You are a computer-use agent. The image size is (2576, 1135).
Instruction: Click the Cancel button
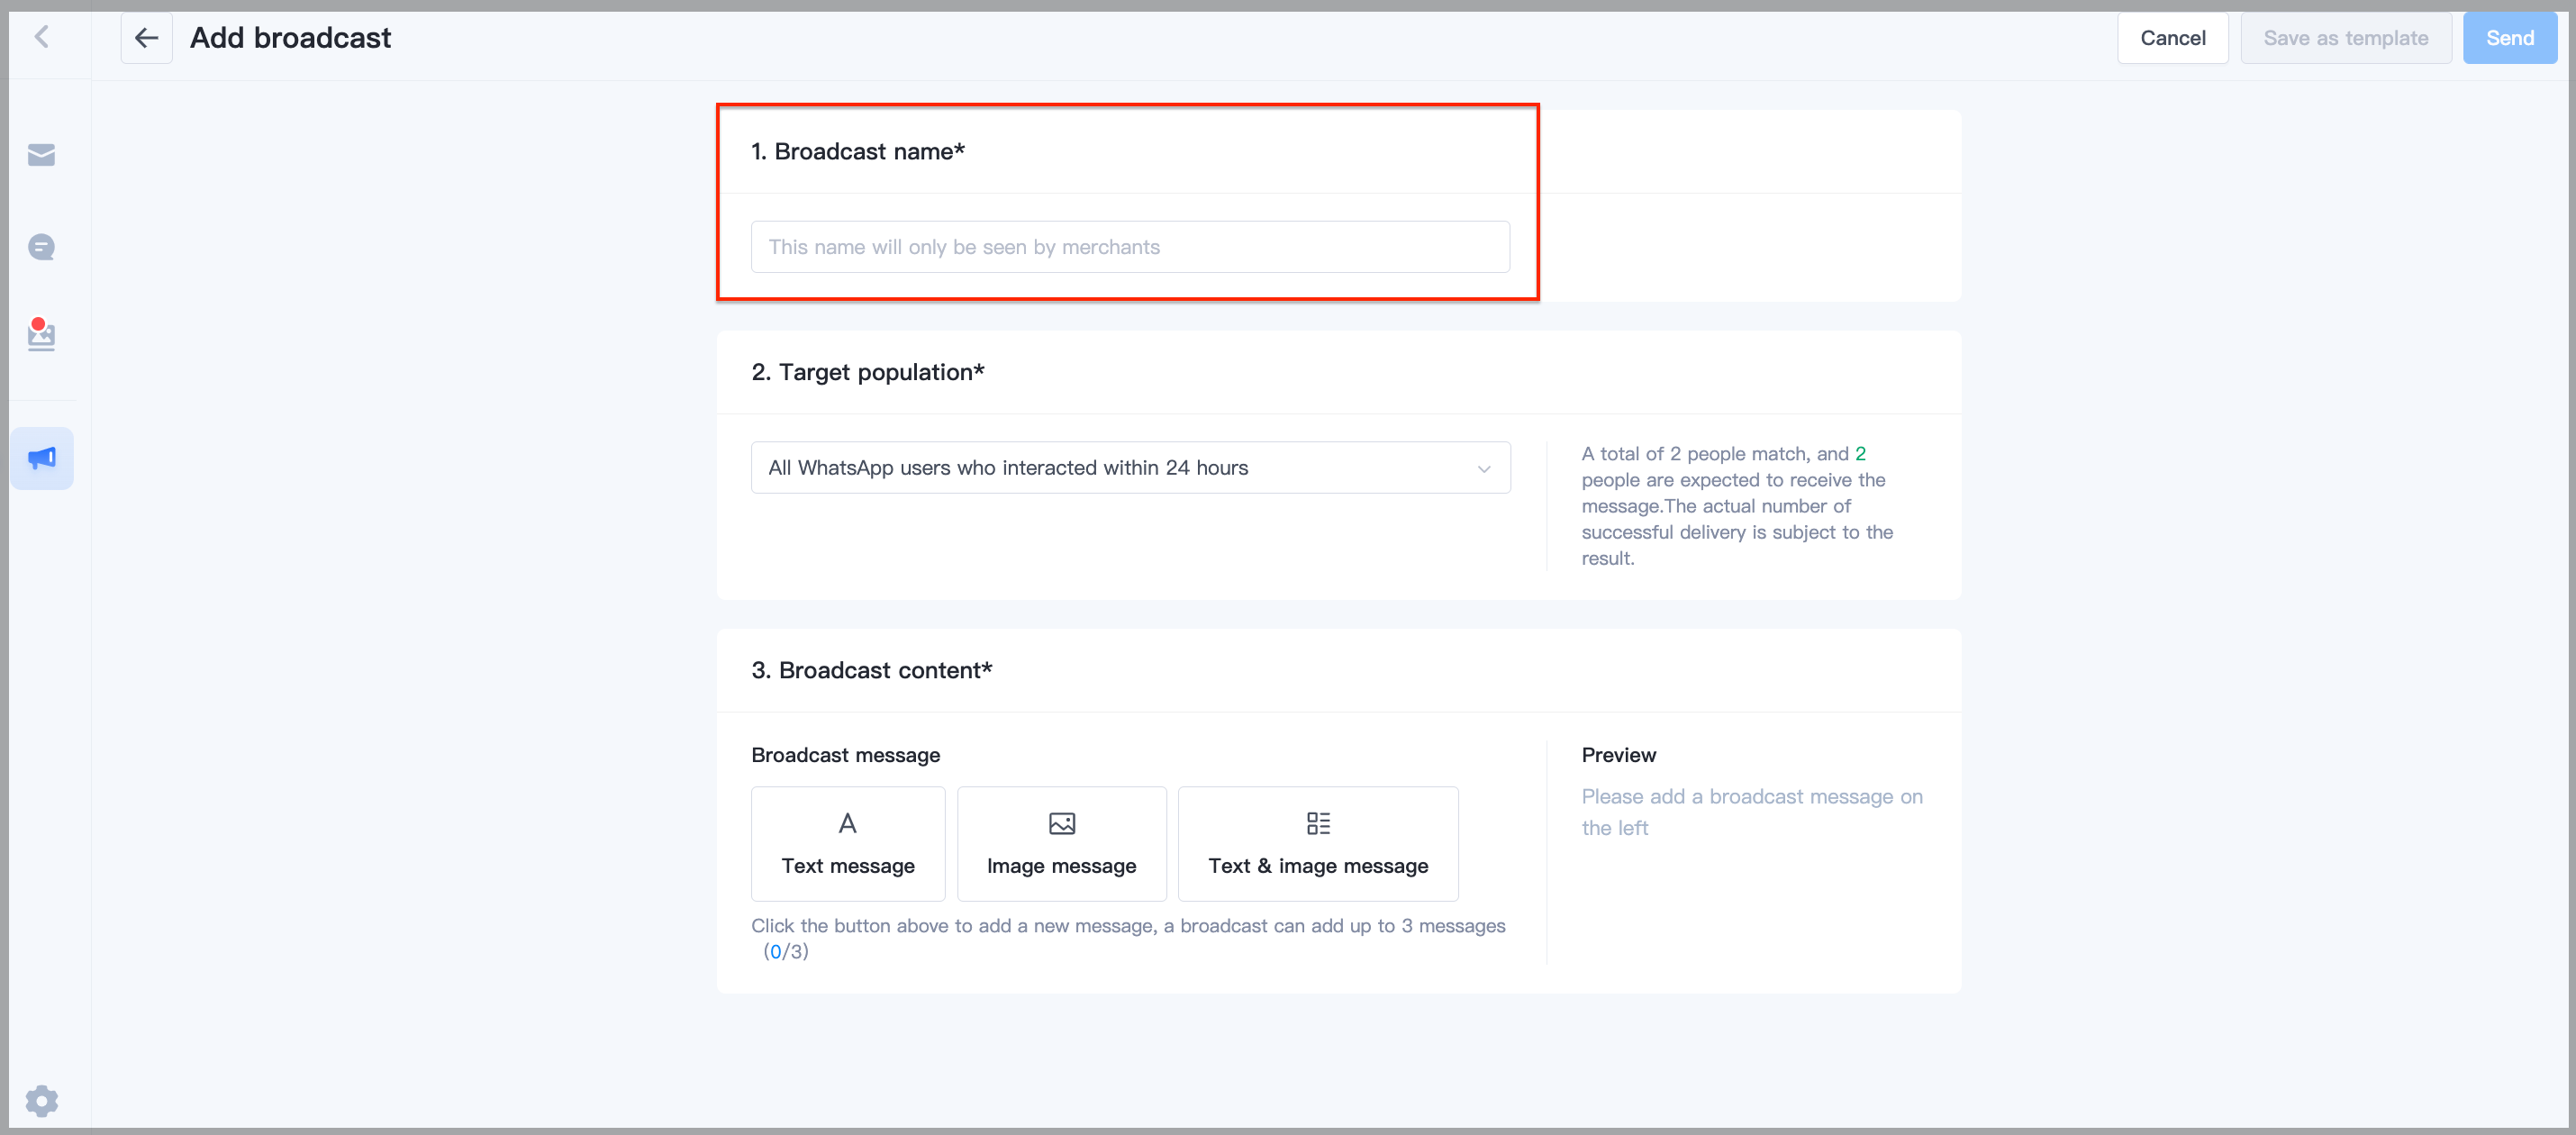coord(2172,38)
